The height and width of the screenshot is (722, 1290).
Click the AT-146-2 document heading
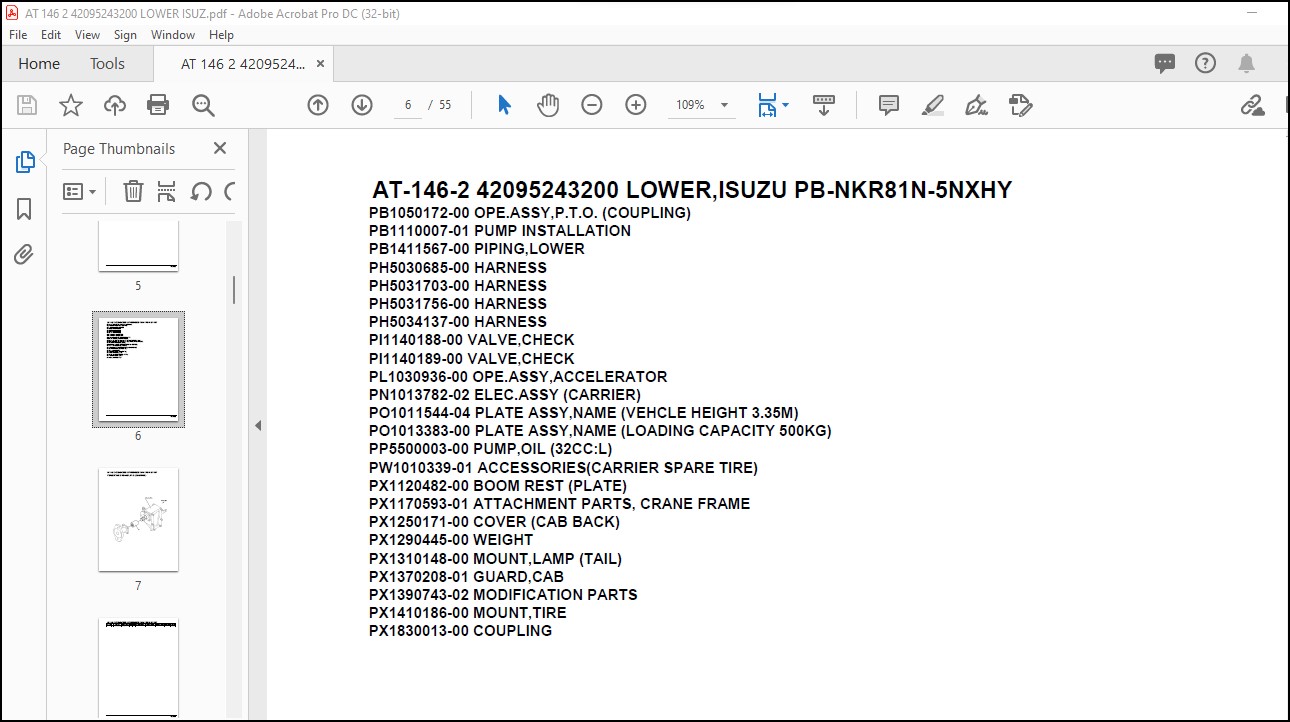[692, 190]
